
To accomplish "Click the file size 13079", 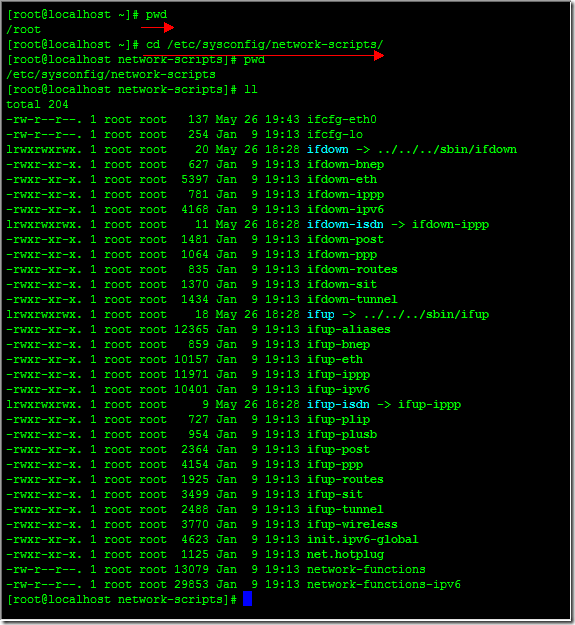I will 191,570.
